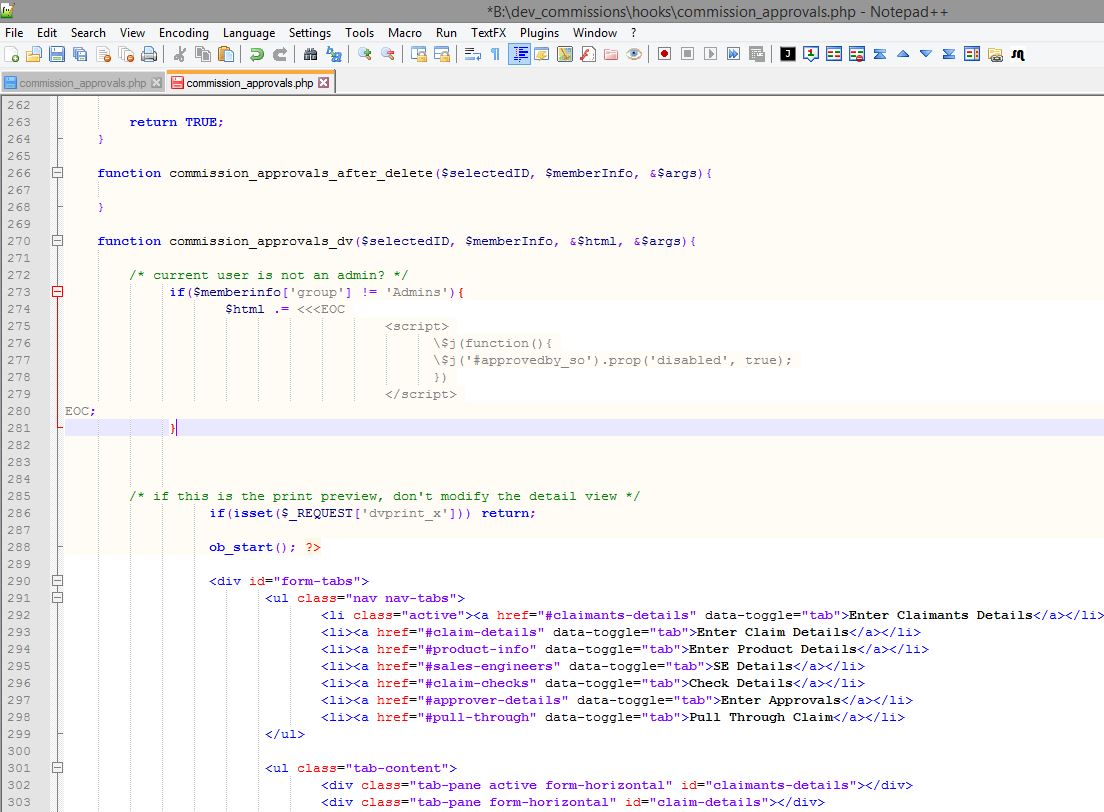This screenshot has width=1104, height=812.
Task: Open the Edit menu
Action: tap(47, 32)
